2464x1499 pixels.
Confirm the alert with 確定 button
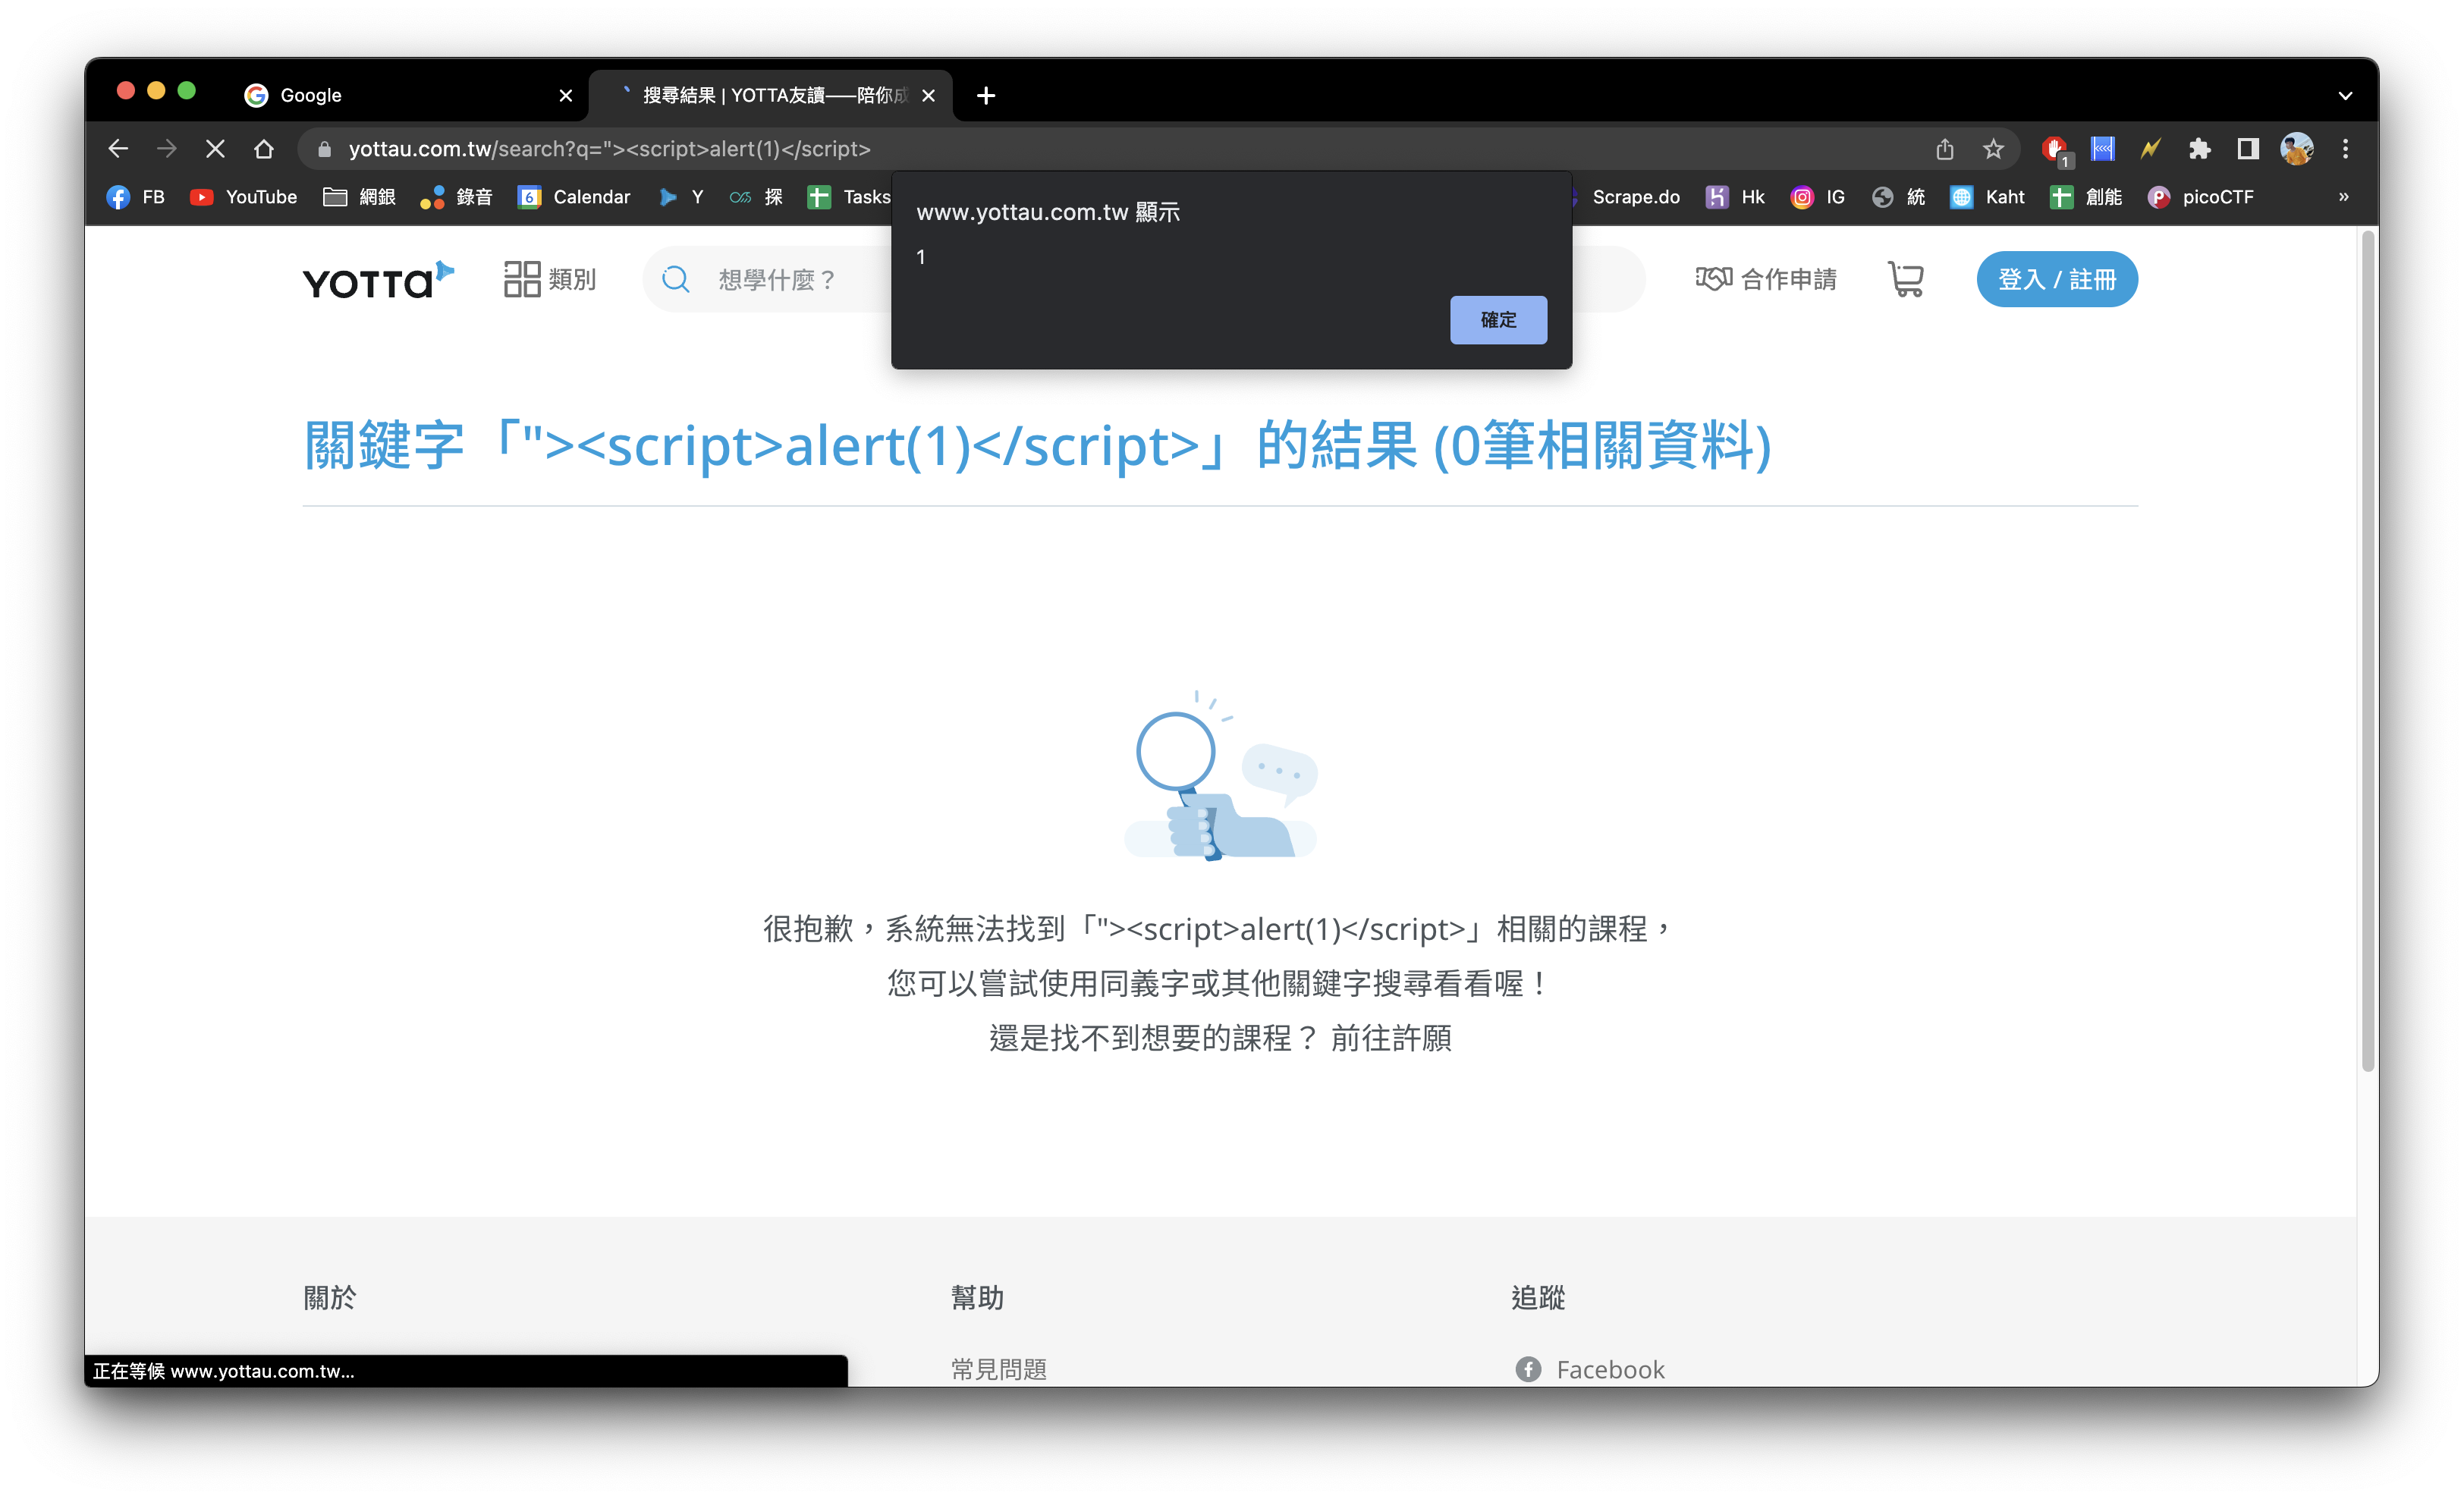point(1498,320)
